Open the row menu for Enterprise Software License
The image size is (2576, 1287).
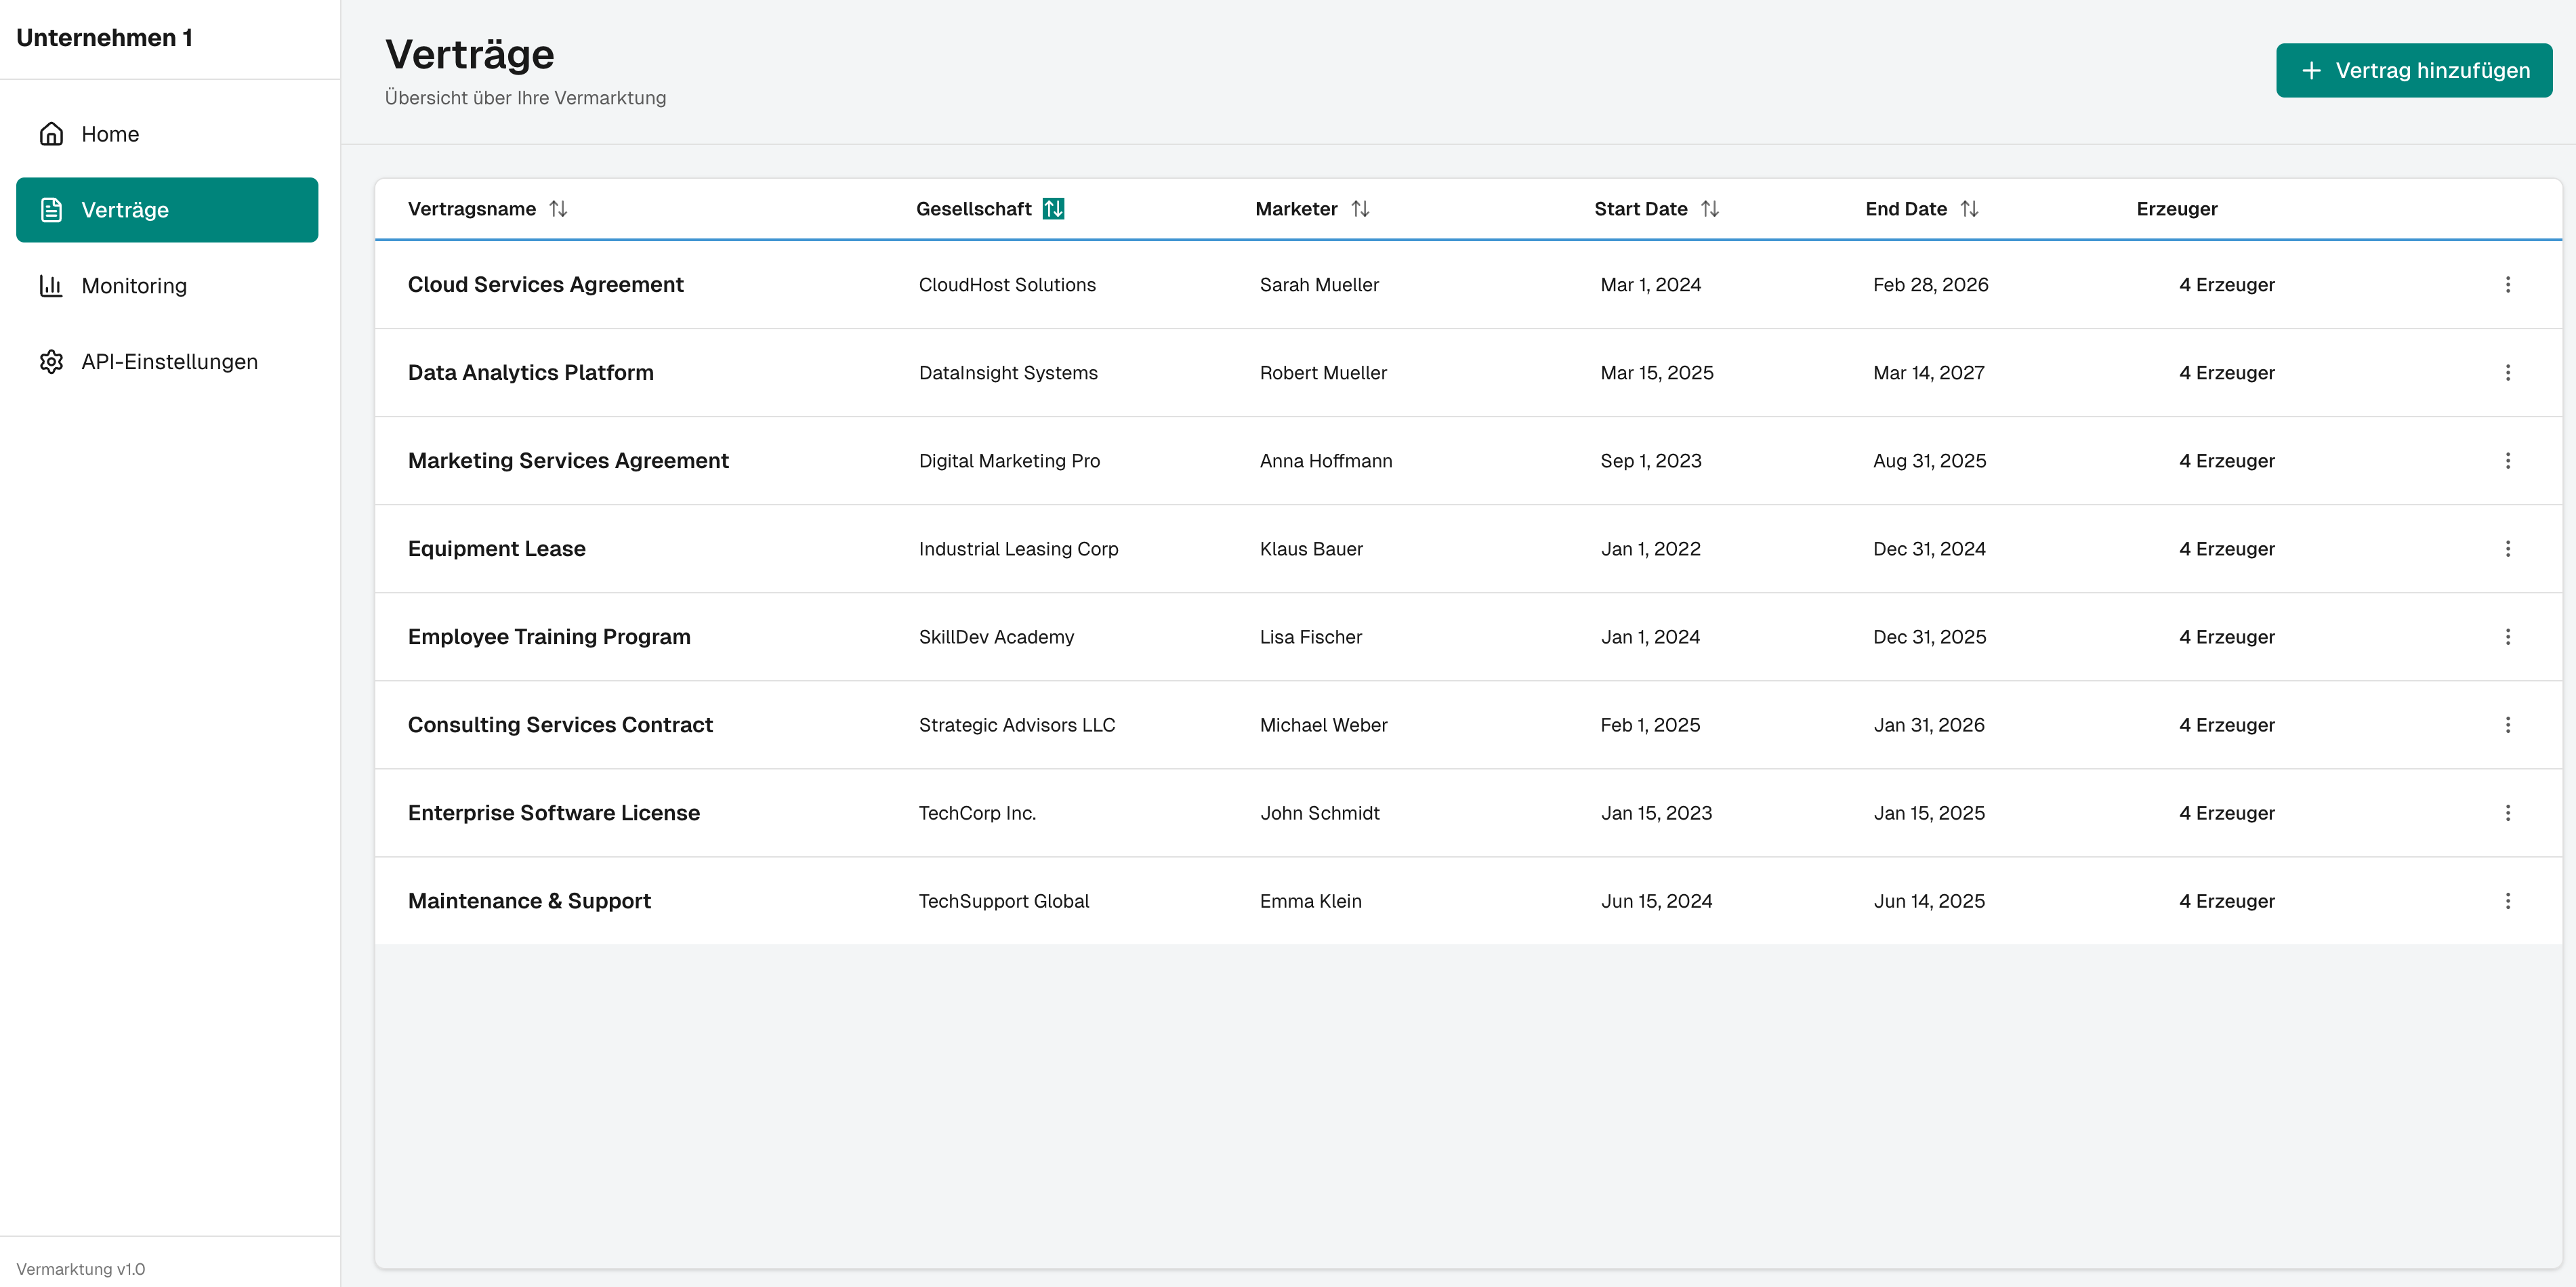[2508, 813]
